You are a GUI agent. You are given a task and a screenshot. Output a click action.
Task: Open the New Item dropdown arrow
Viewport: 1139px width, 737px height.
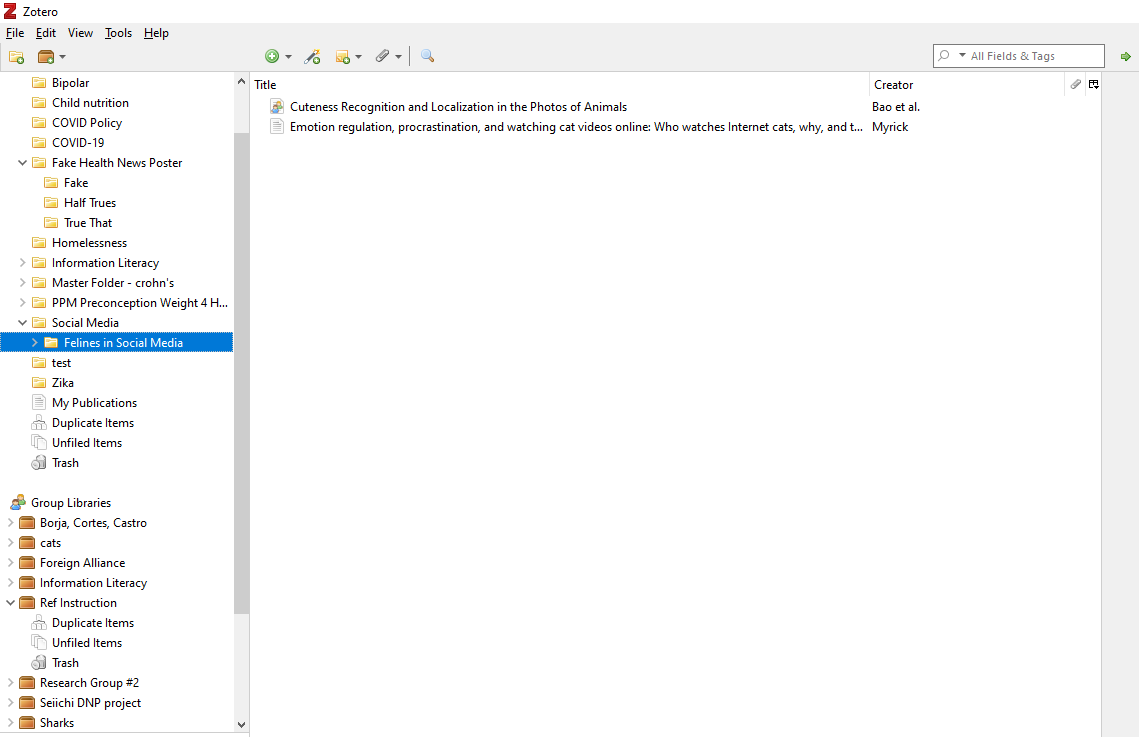pyautogui.click(x=288, y=57)
